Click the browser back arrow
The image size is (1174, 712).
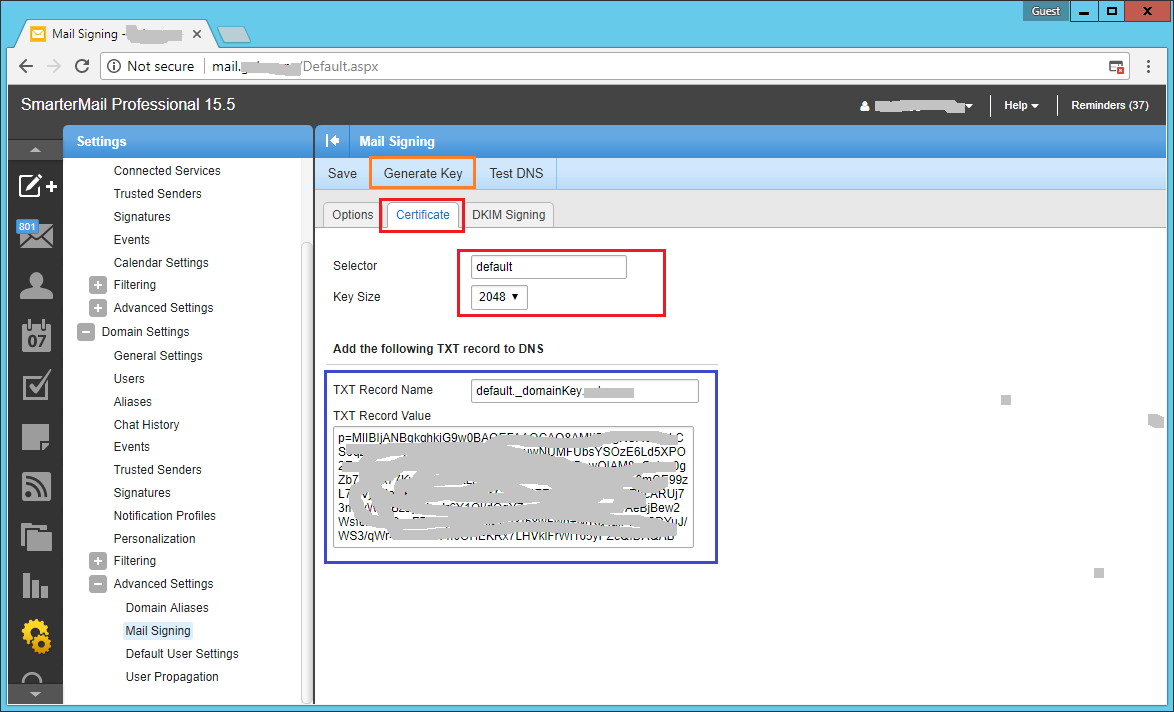pyautogui.click(x=26, y=66)
